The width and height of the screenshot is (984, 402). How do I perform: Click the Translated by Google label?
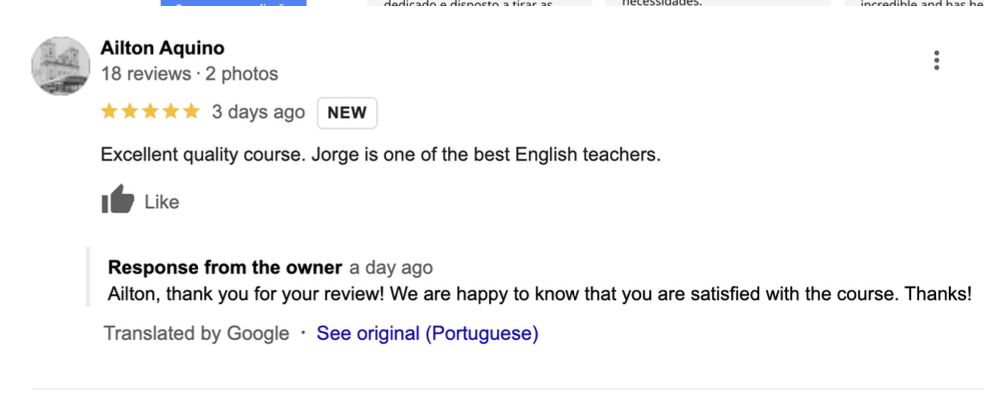pos(196,333)
